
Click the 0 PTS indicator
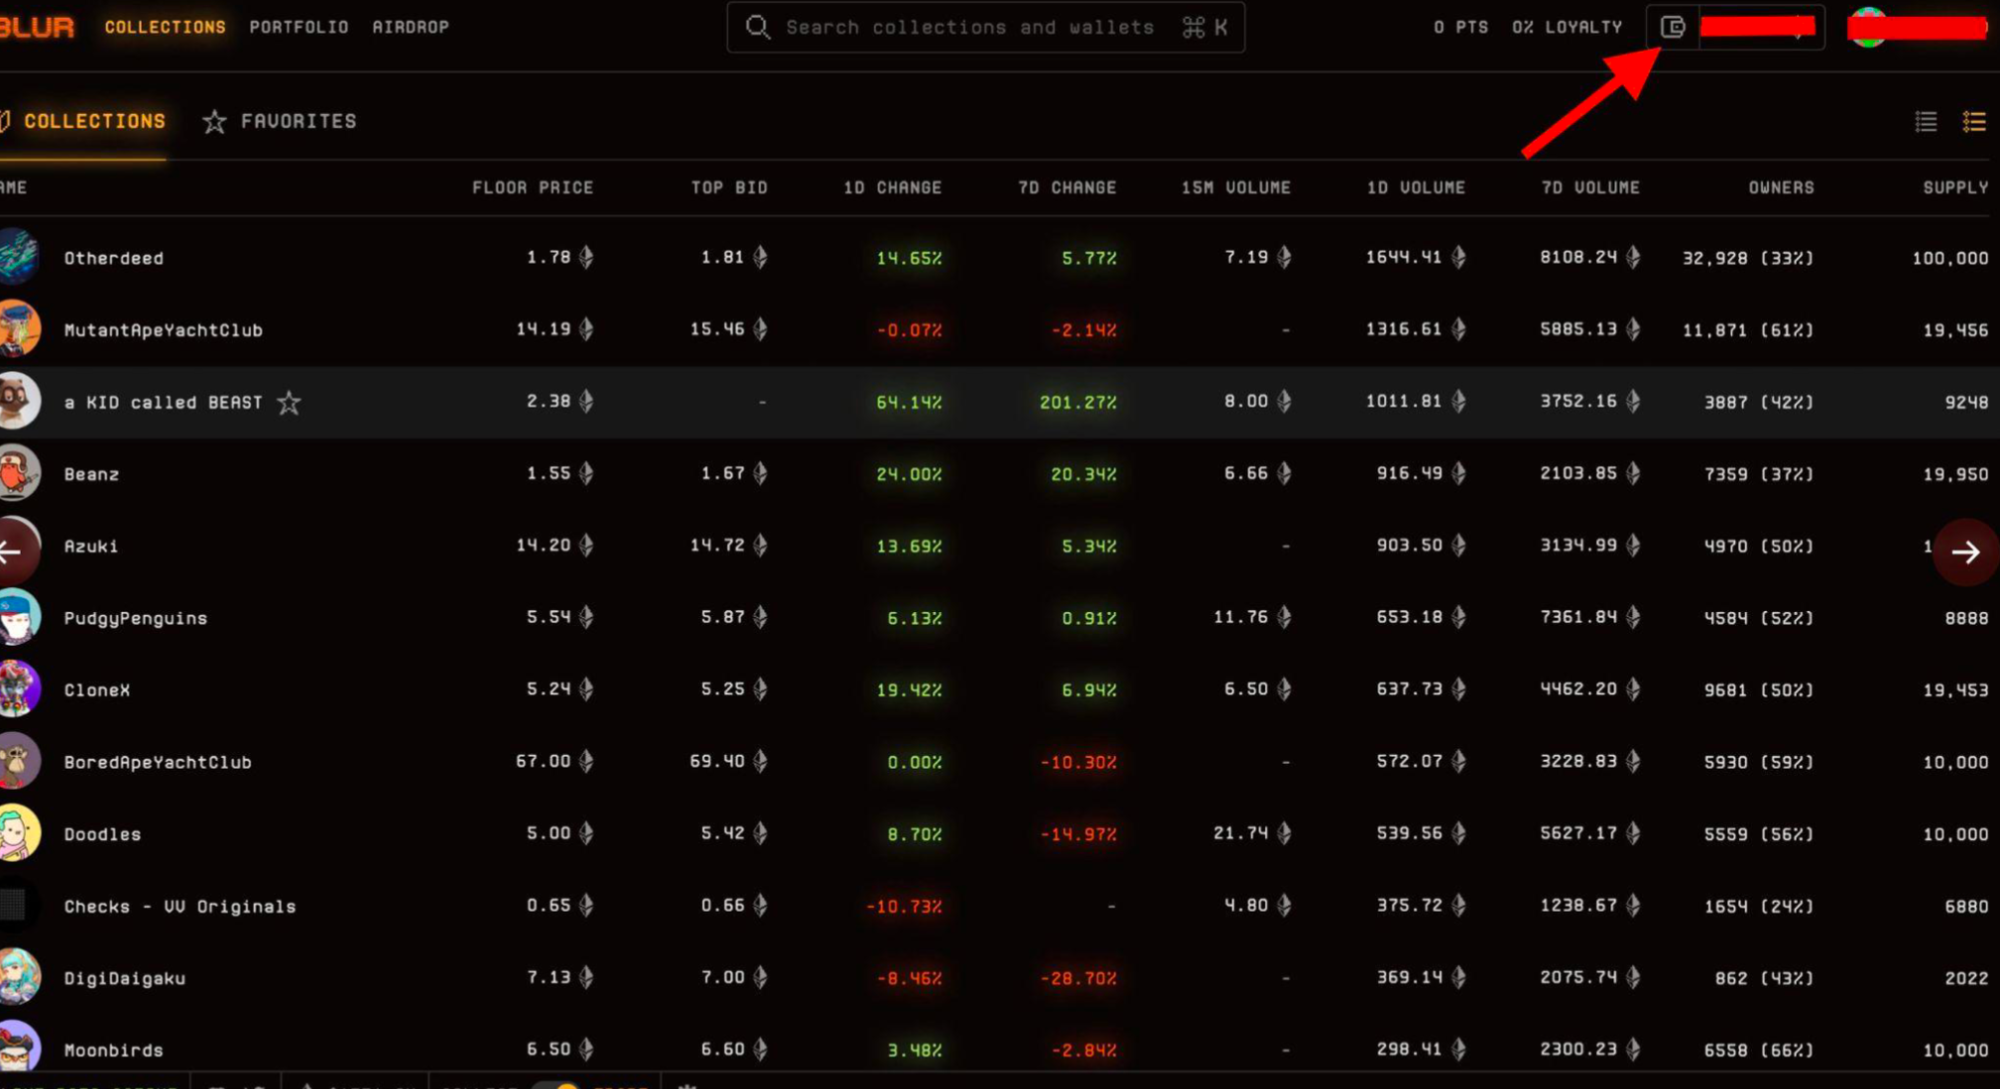pos(1461,27)
